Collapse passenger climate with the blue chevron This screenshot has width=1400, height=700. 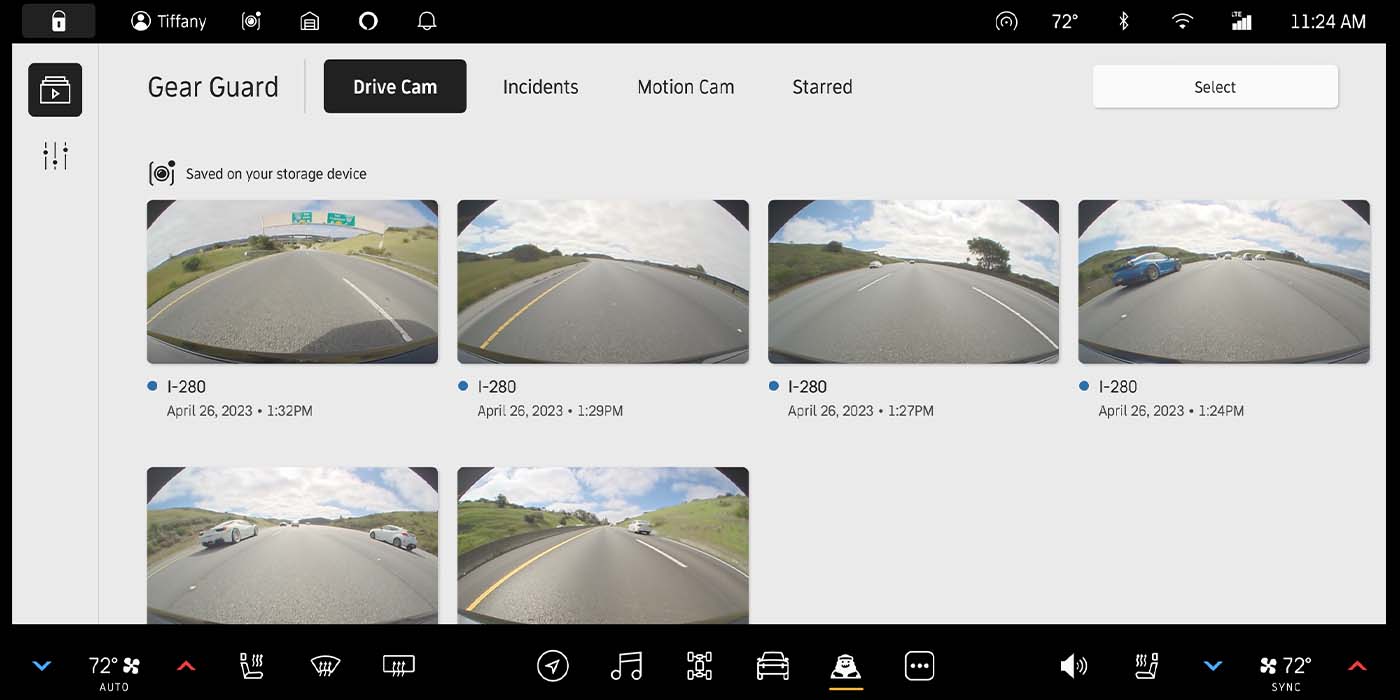(x=1213, y=664)
